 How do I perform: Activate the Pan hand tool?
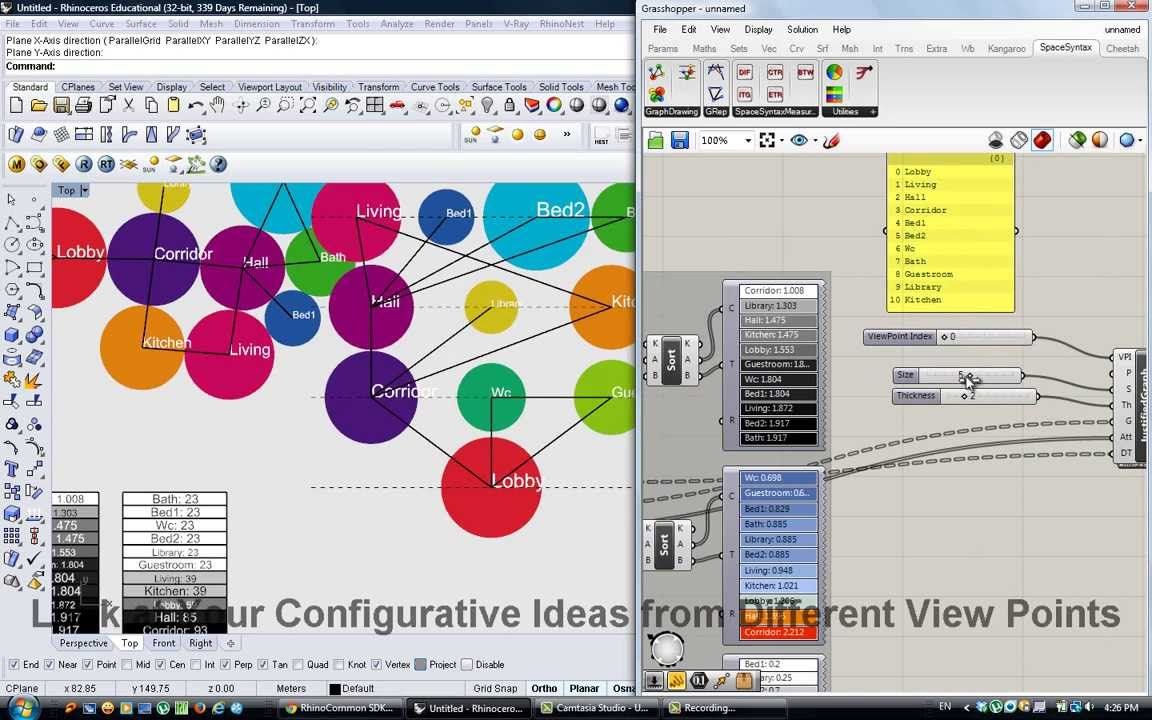coord(217,105)
